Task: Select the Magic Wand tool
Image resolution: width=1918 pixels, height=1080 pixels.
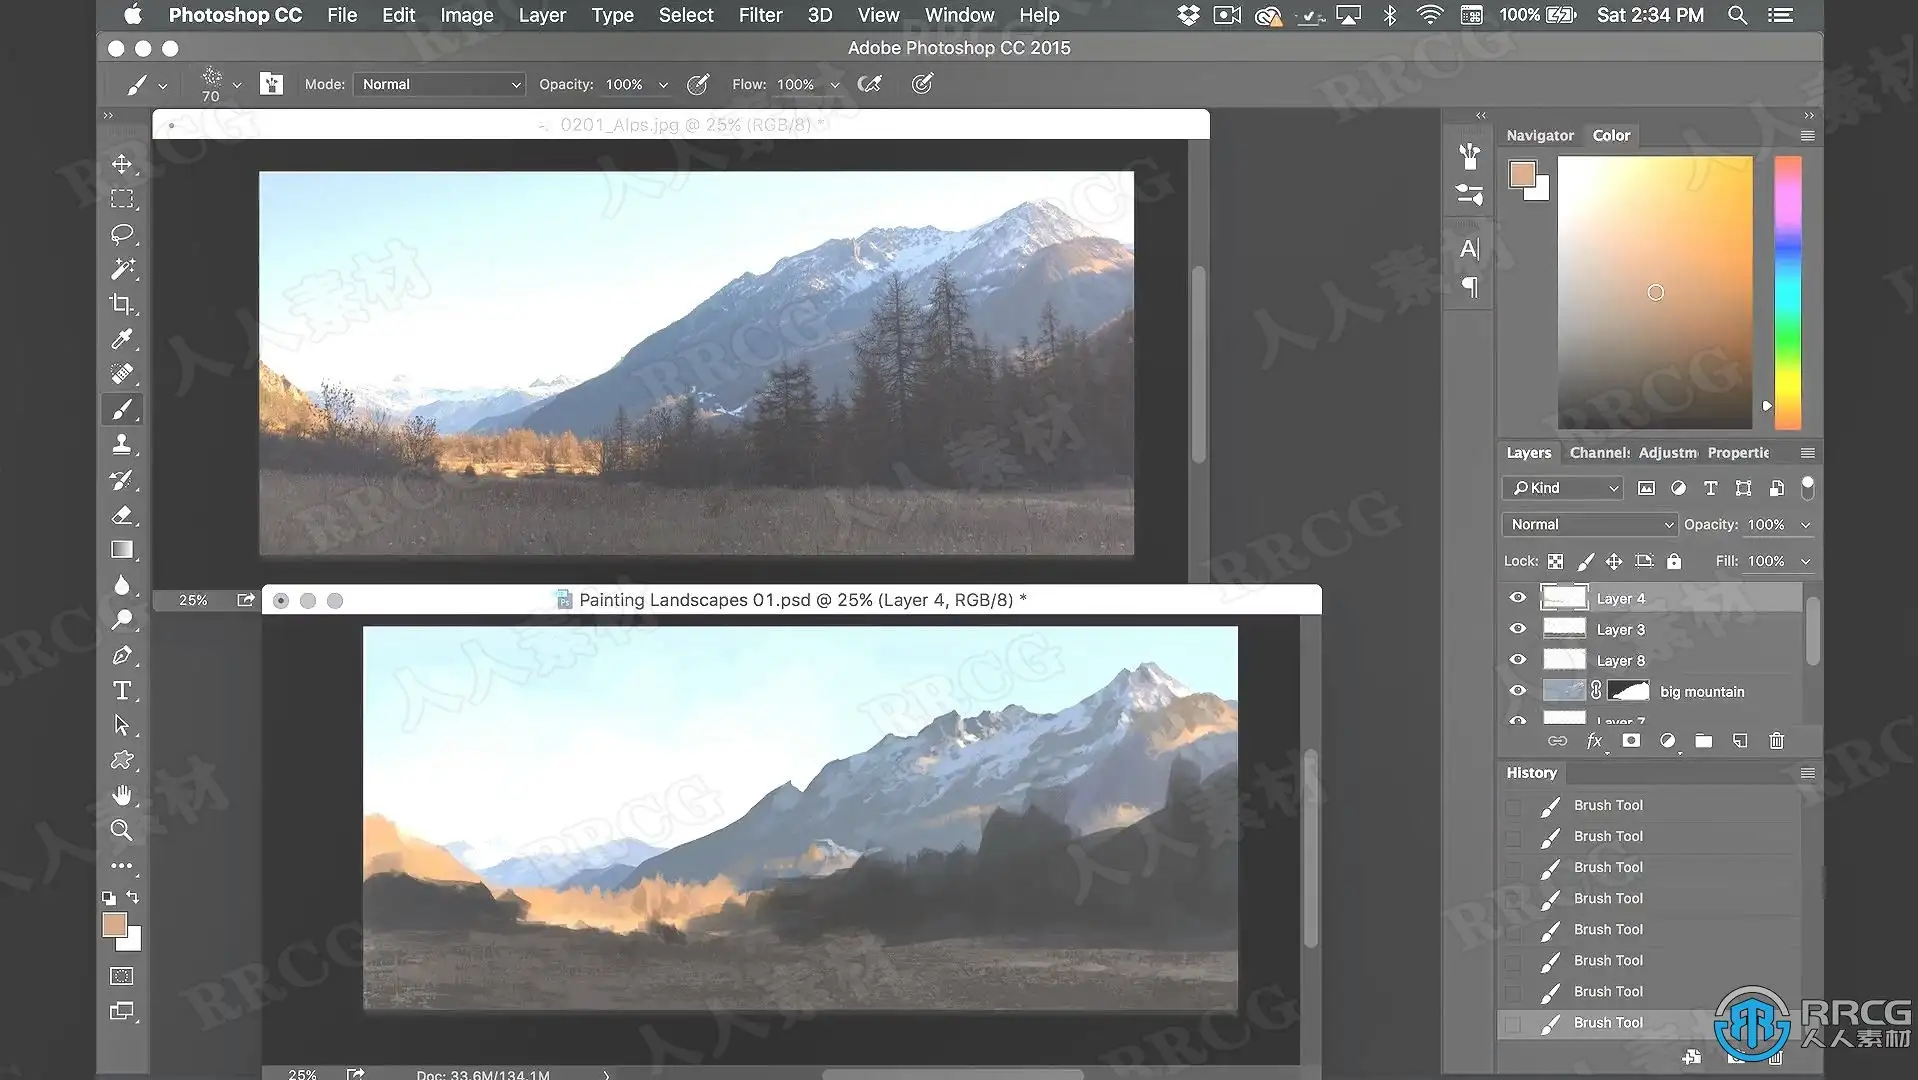Action: [x=122, y=268]
